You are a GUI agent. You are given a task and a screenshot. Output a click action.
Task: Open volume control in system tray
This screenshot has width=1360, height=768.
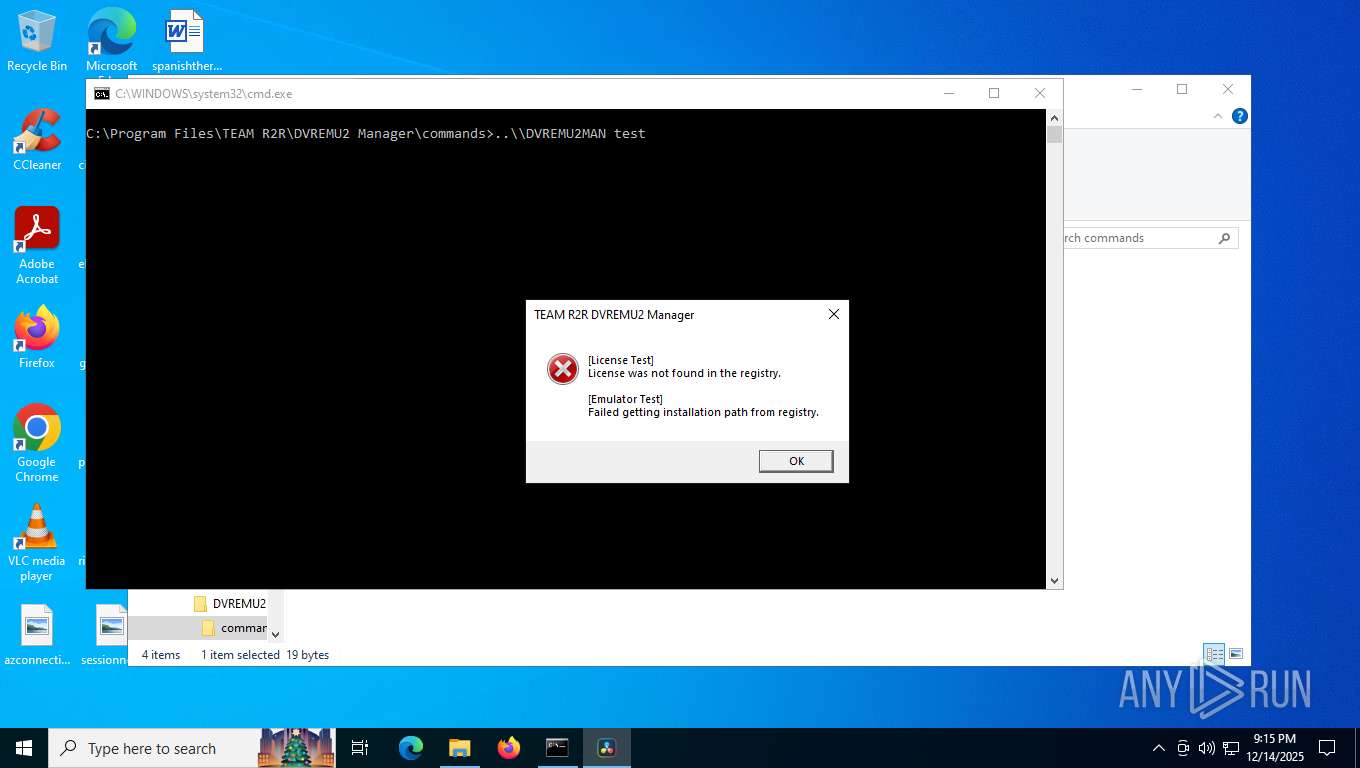click(x=1207, y=748)
